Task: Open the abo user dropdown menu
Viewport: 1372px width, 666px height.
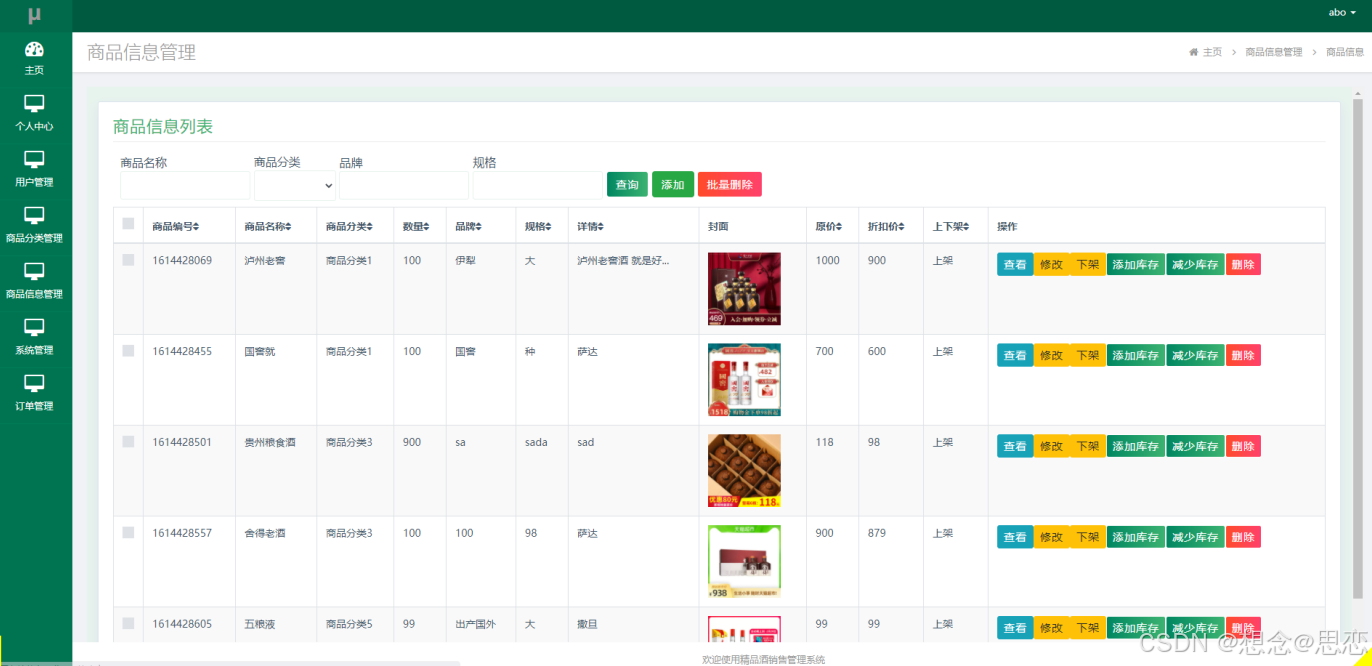Action: (x=1342, y=12)
